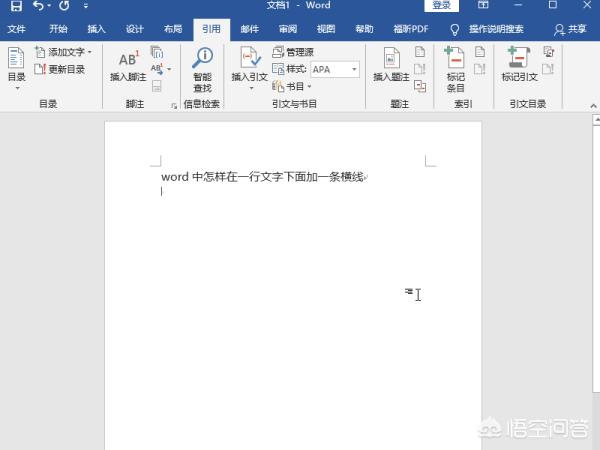Switch to the Insert (插入) tab
Screen dimensions: 600x450
pos(96,30)
